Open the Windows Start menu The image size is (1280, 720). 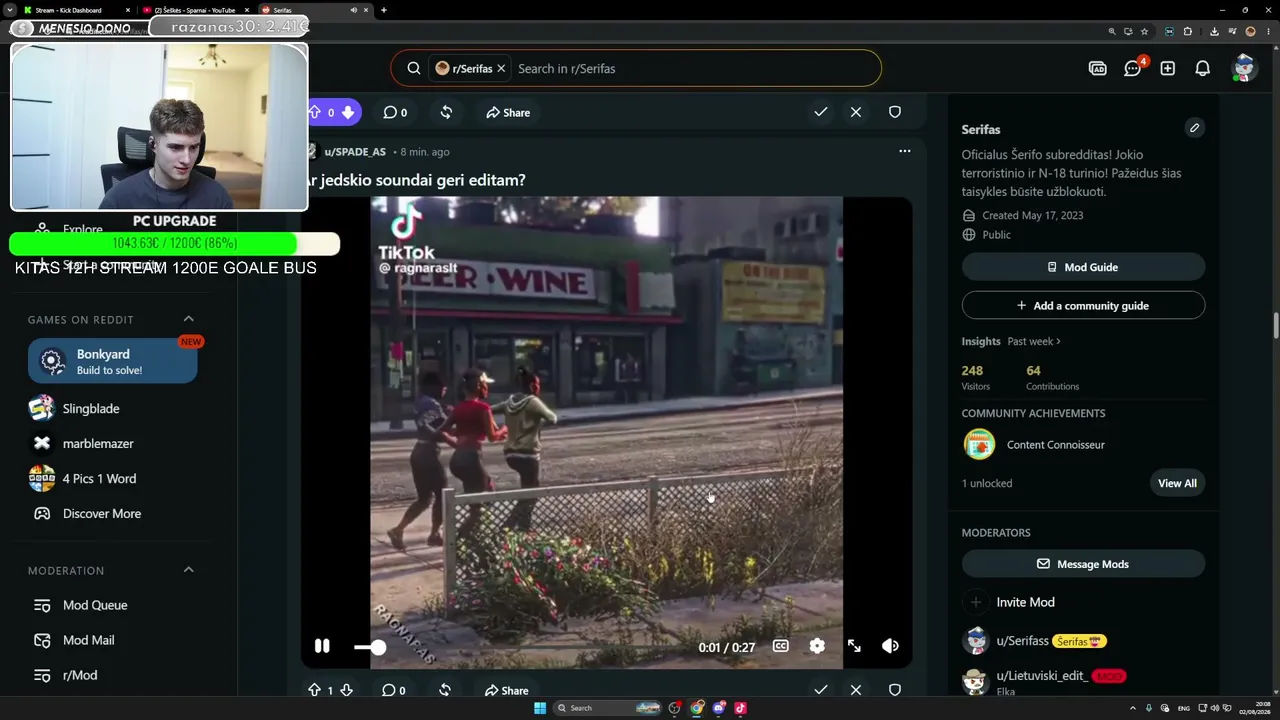(x=540, y=708)
